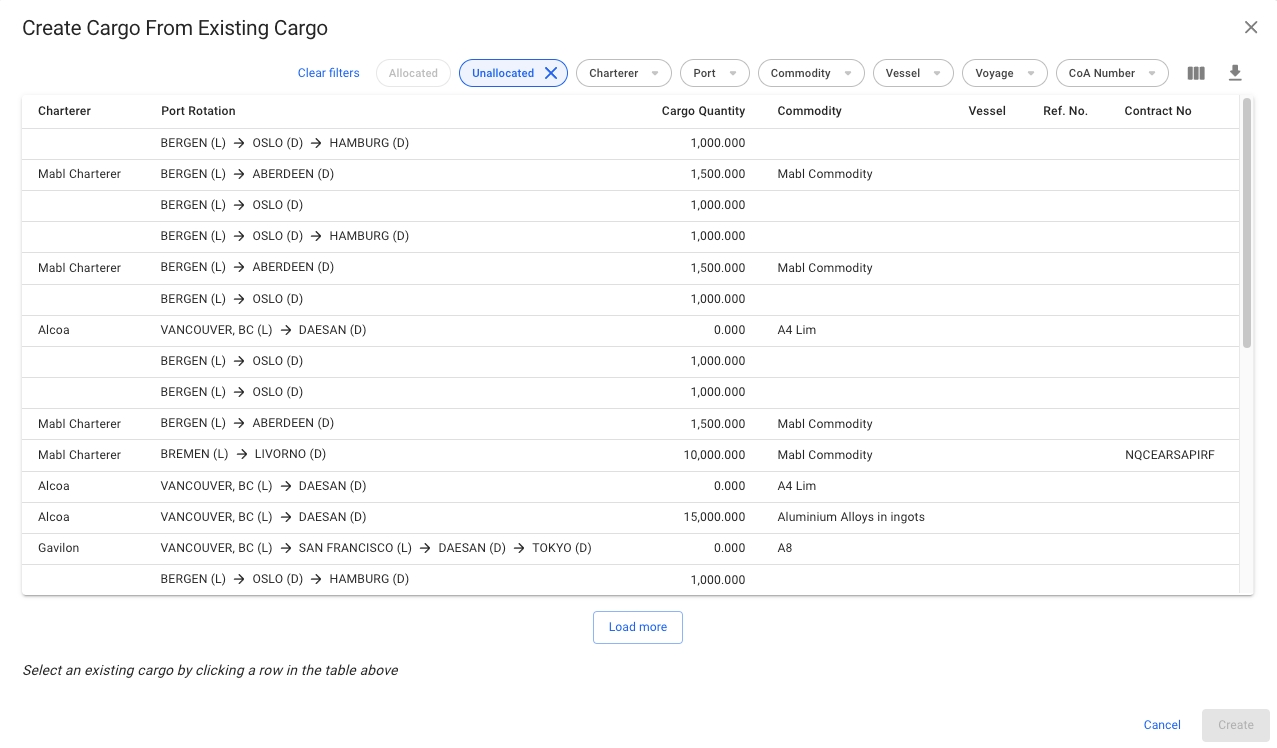Open the Port filter dropdown
This screenshot has height=748, width=1277.
pyautogui.click(x=714, y=73)
